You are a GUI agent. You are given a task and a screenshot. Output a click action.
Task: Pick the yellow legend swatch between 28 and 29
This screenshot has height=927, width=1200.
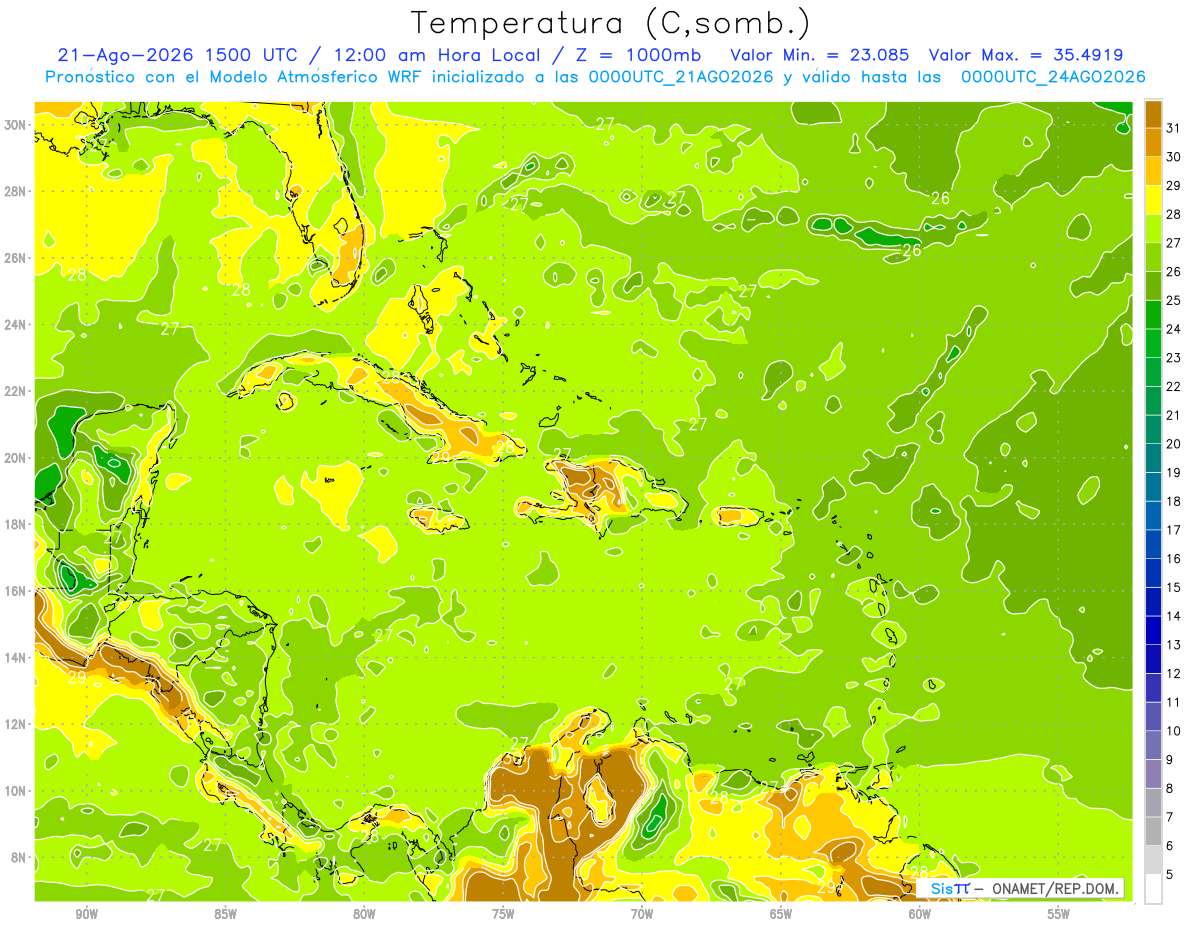click(x=1154, y=200)
